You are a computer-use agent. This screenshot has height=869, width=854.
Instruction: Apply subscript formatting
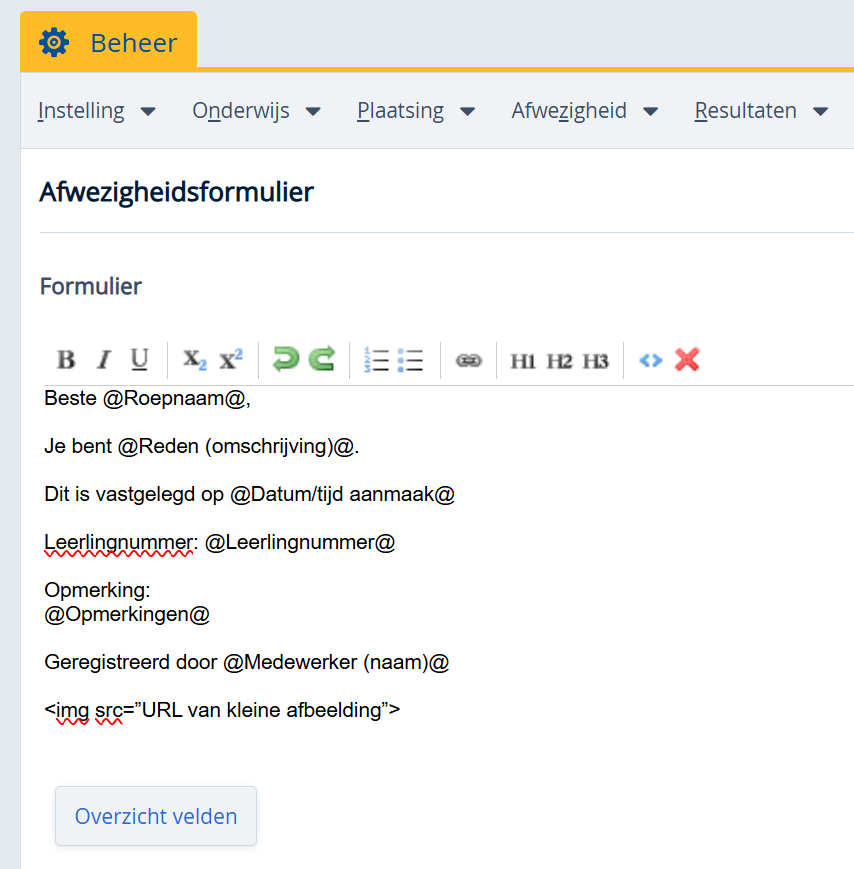point(194,360)
